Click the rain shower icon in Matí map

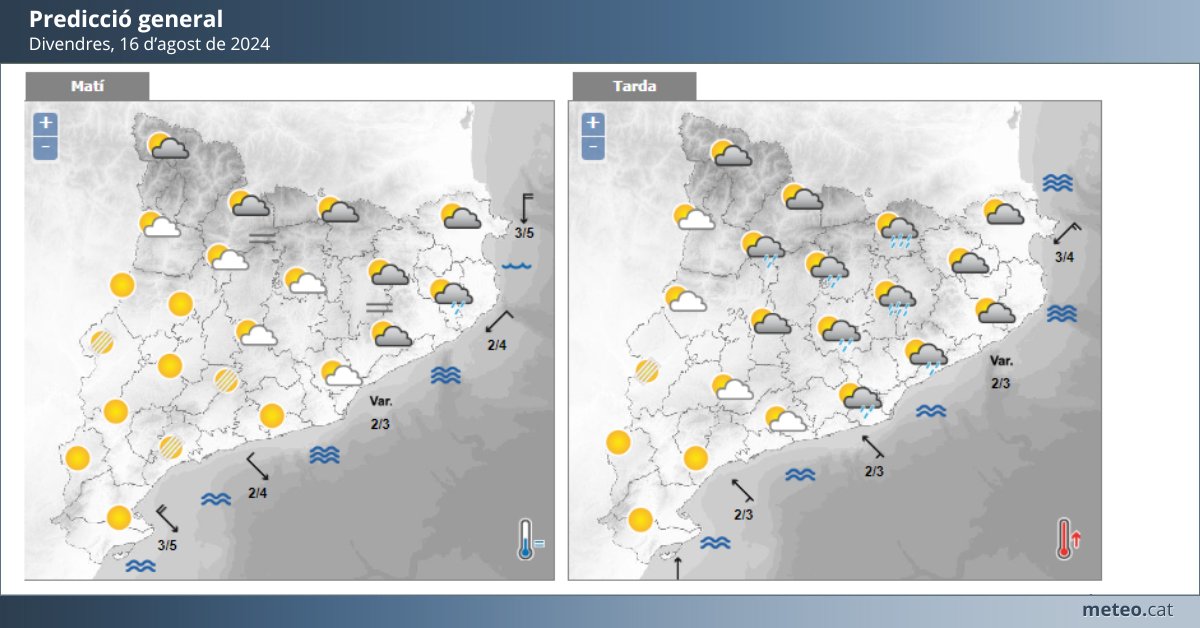[x=452, y=295]
